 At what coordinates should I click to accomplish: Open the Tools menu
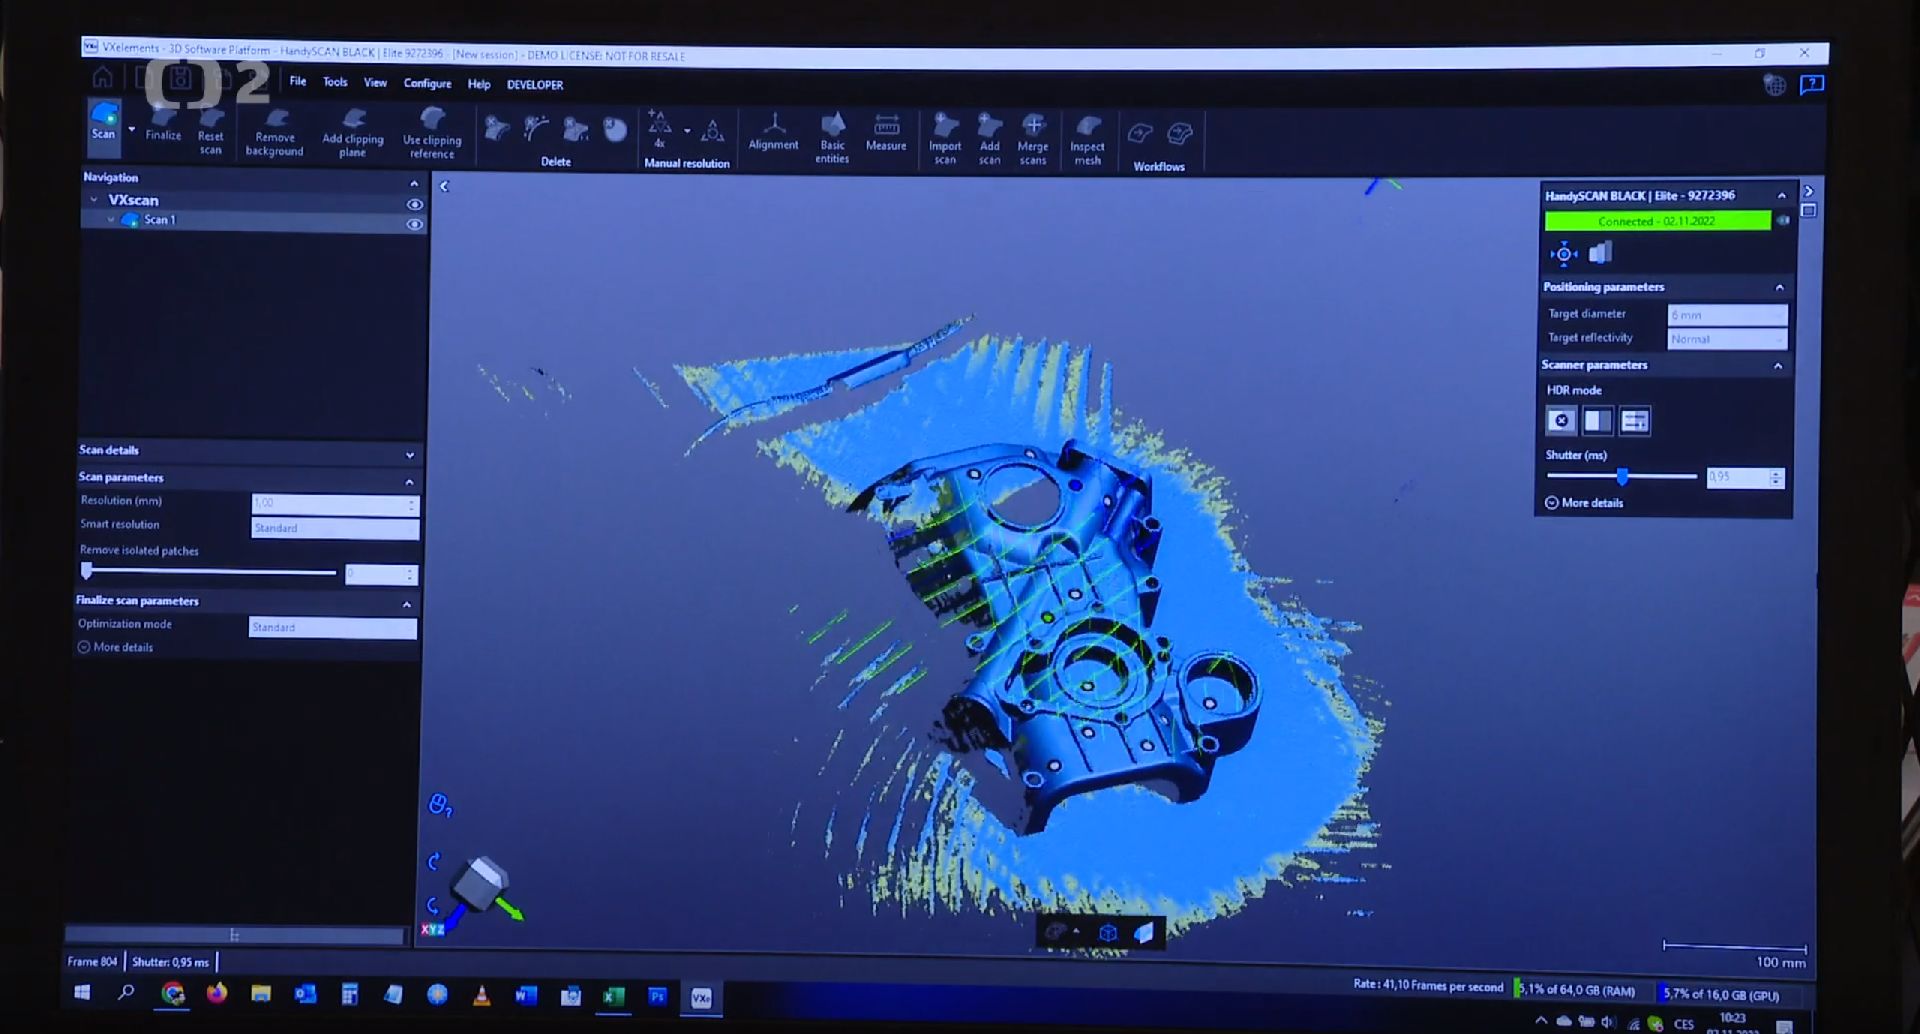click(335, 82)
